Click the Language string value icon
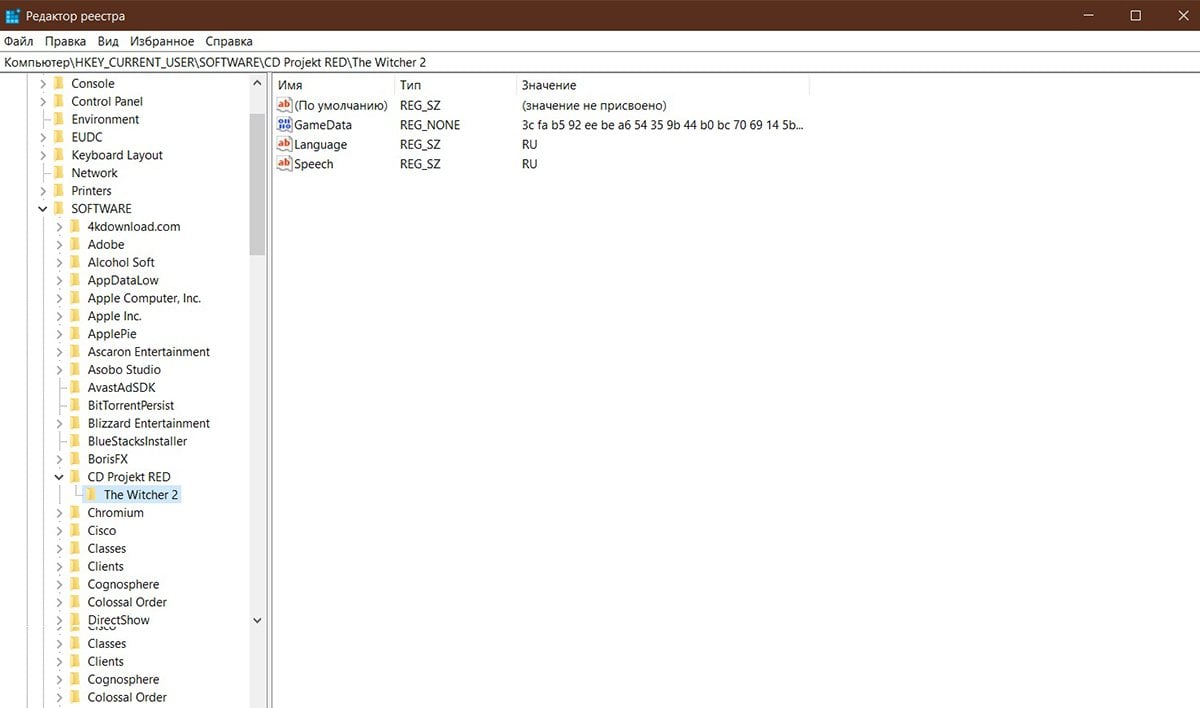Viewport: 1200px width, 708px height. [x=284, y=145]
